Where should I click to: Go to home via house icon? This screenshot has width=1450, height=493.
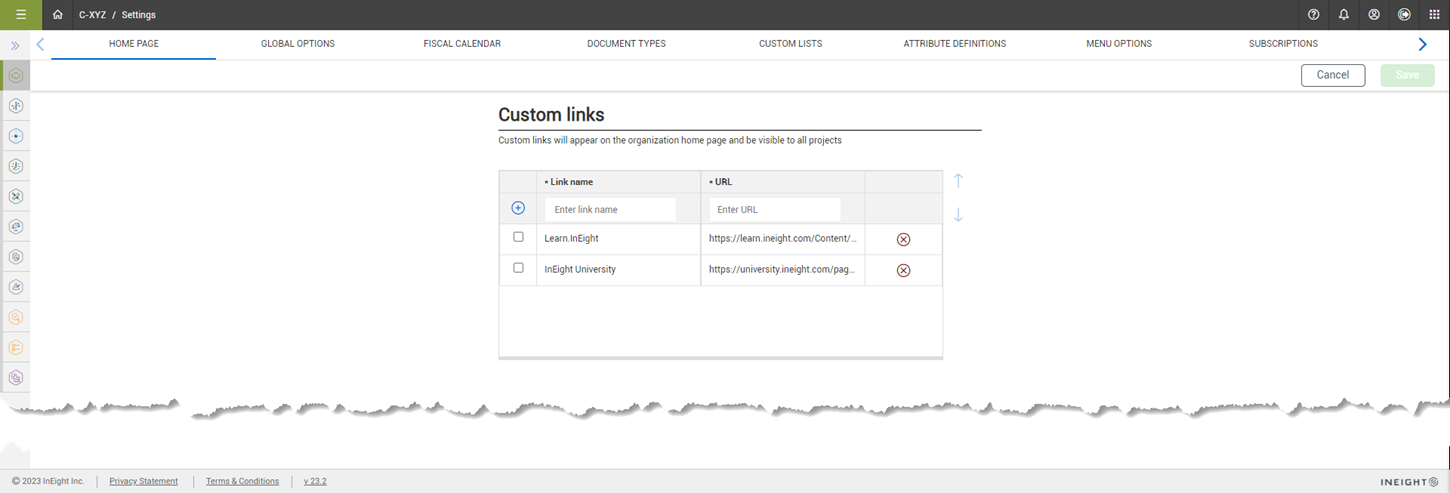pyautogui.click(x=58, y=15)
